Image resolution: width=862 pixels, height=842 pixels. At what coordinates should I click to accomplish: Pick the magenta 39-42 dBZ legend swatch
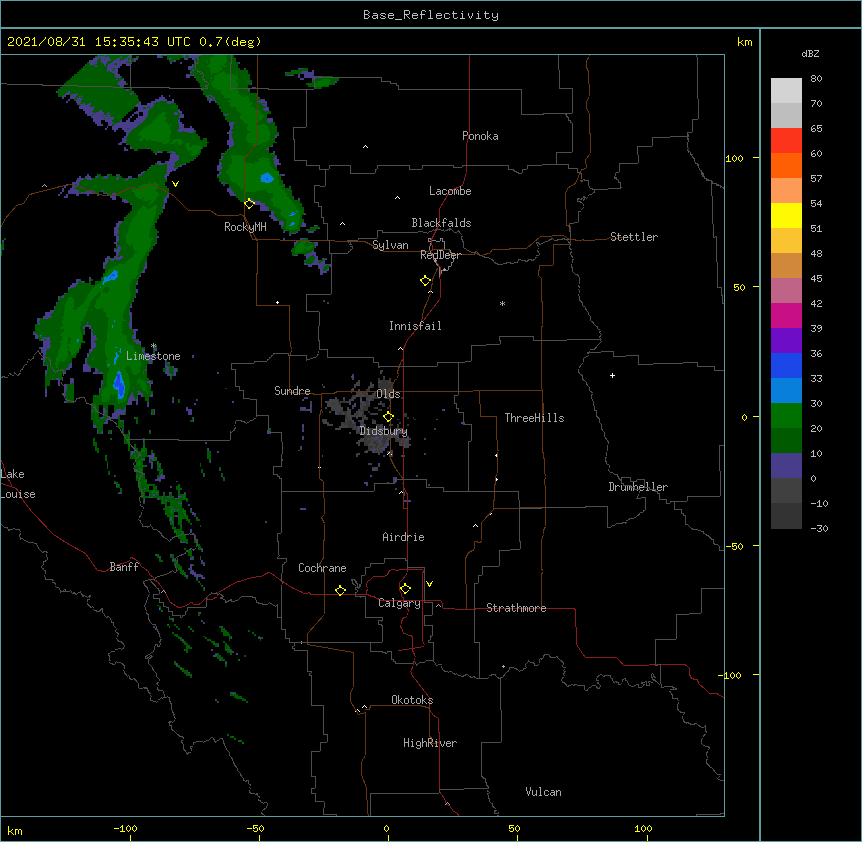(x=786, y=315)
